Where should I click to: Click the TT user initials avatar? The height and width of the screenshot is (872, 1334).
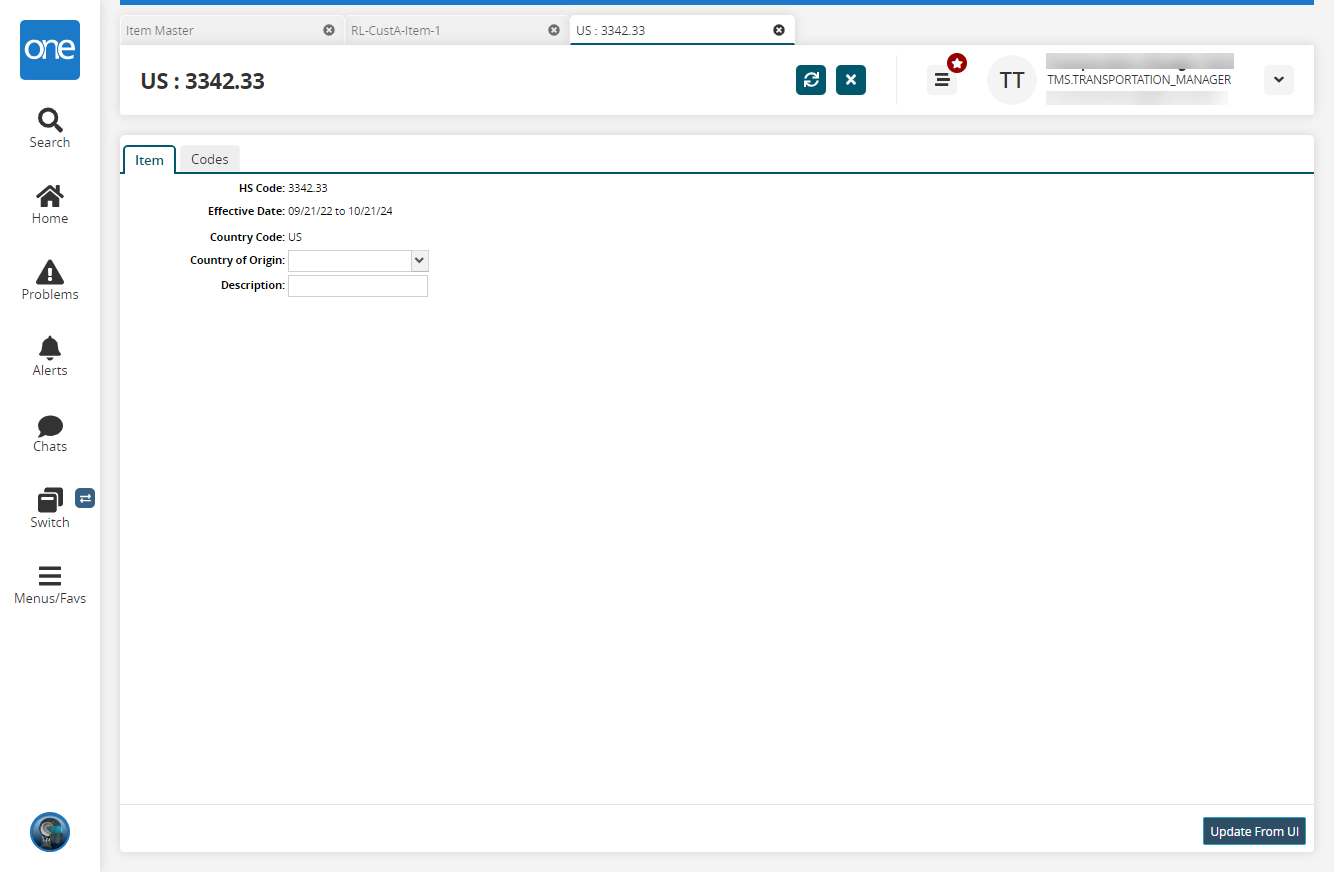point(1012,80)
